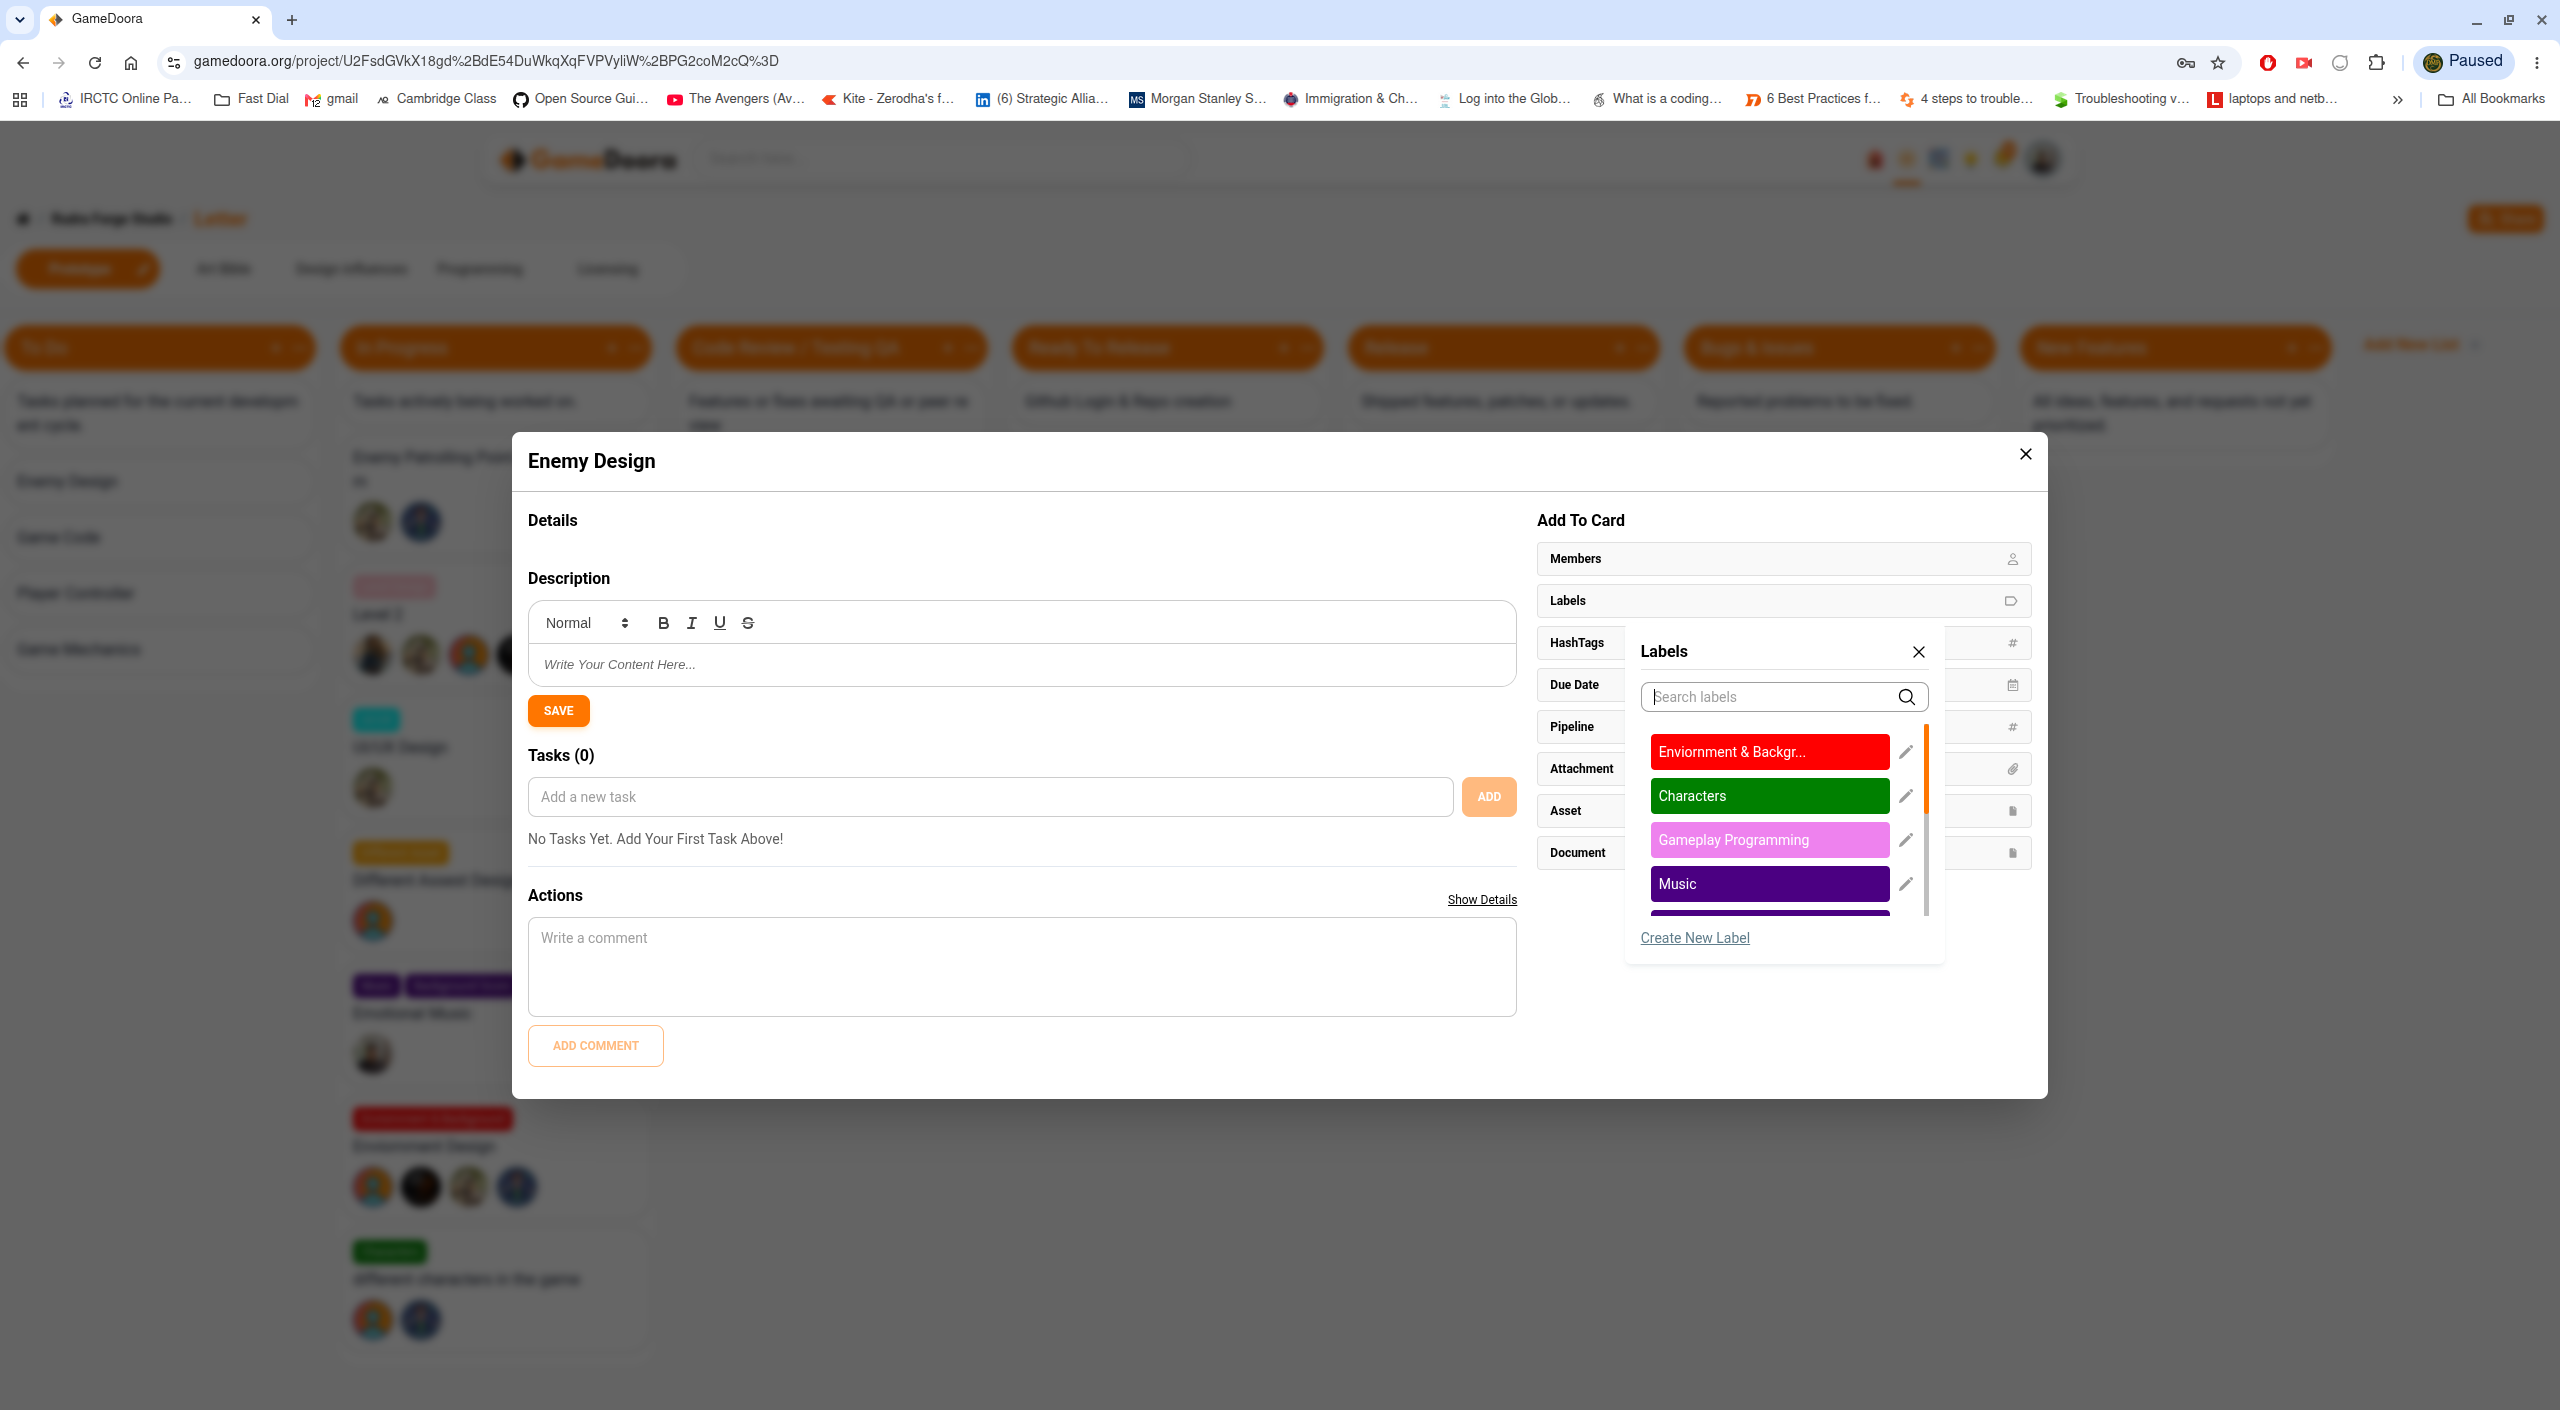This screenshot has height=1410, width=2560.
Task: Apply bold formatting in description editor
Action: tap(663, 623)
